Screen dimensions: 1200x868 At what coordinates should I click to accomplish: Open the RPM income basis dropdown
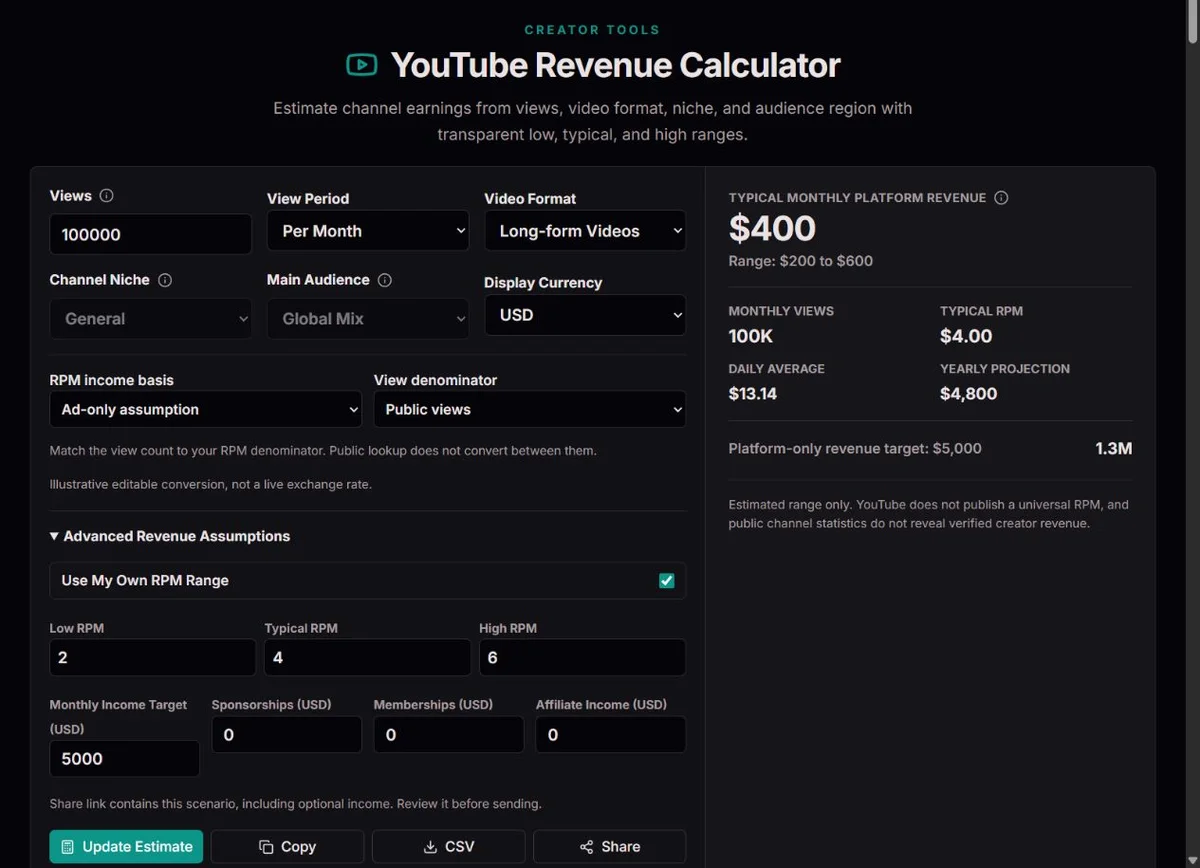(x=206, y=410)
